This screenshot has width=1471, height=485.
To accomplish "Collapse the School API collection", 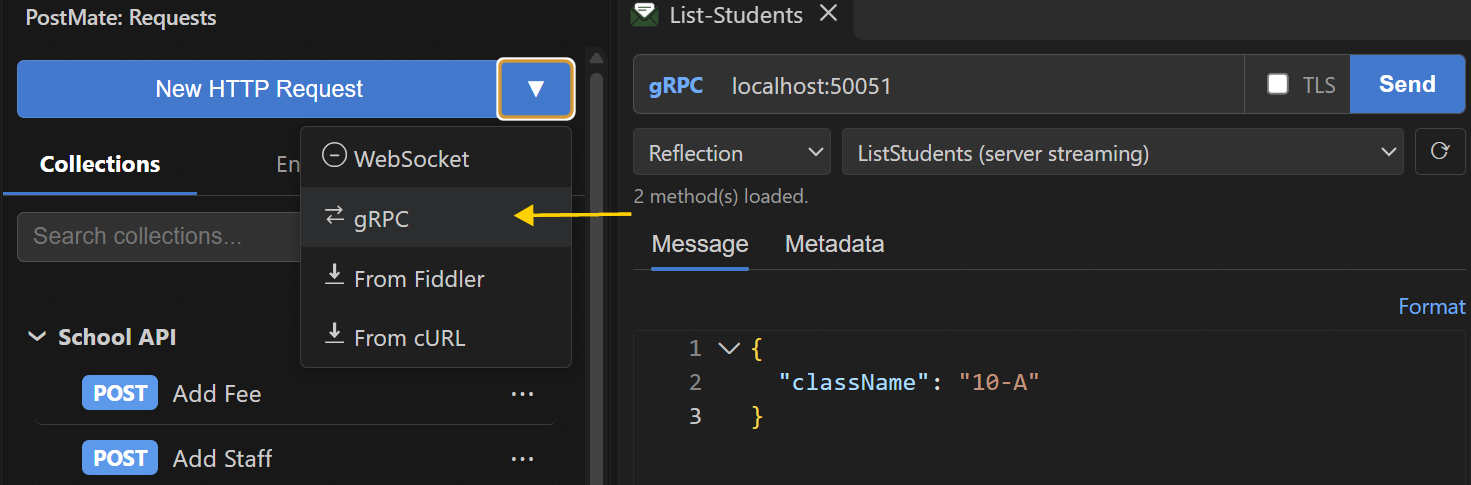I will point(37,337).
